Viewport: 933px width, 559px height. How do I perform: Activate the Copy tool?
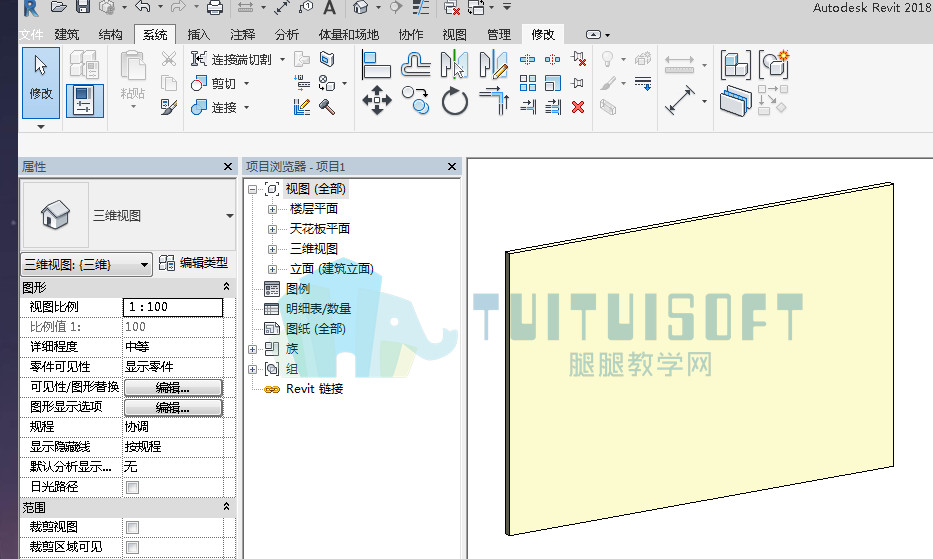[x=415, y=100]
